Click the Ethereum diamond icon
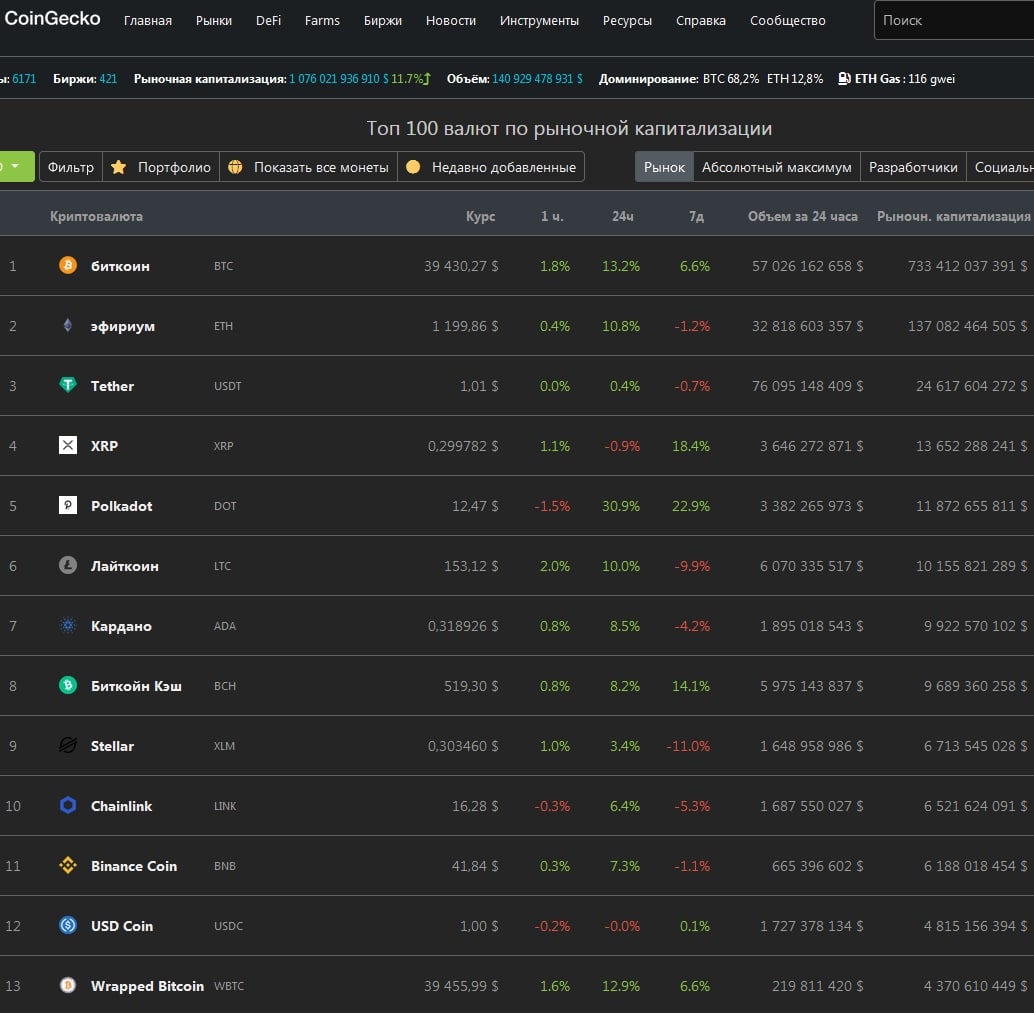Image resolution: width=1034 pixels, height=1013 pixels. coord(68,325)
